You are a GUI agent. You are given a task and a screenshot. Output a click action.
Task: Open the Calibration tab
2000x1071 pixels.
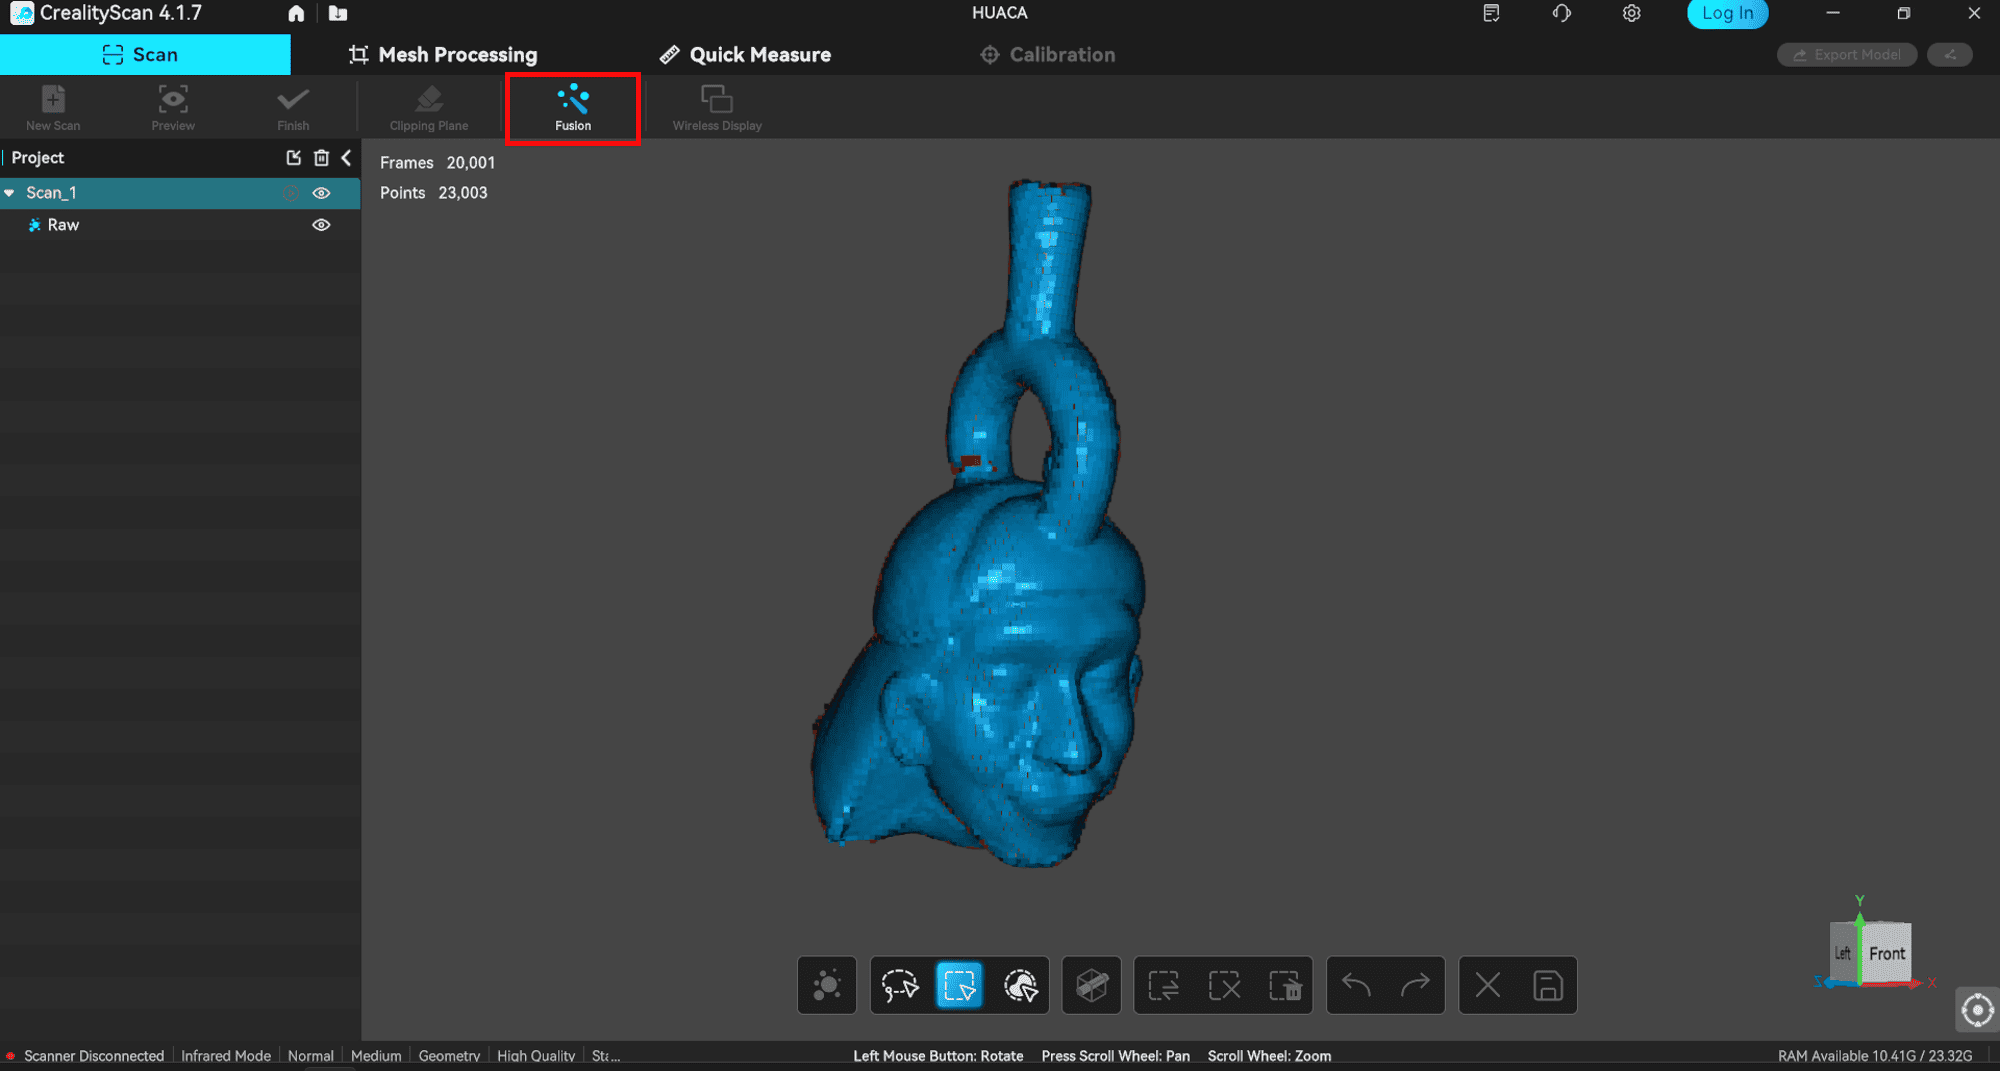point(1047,55)
